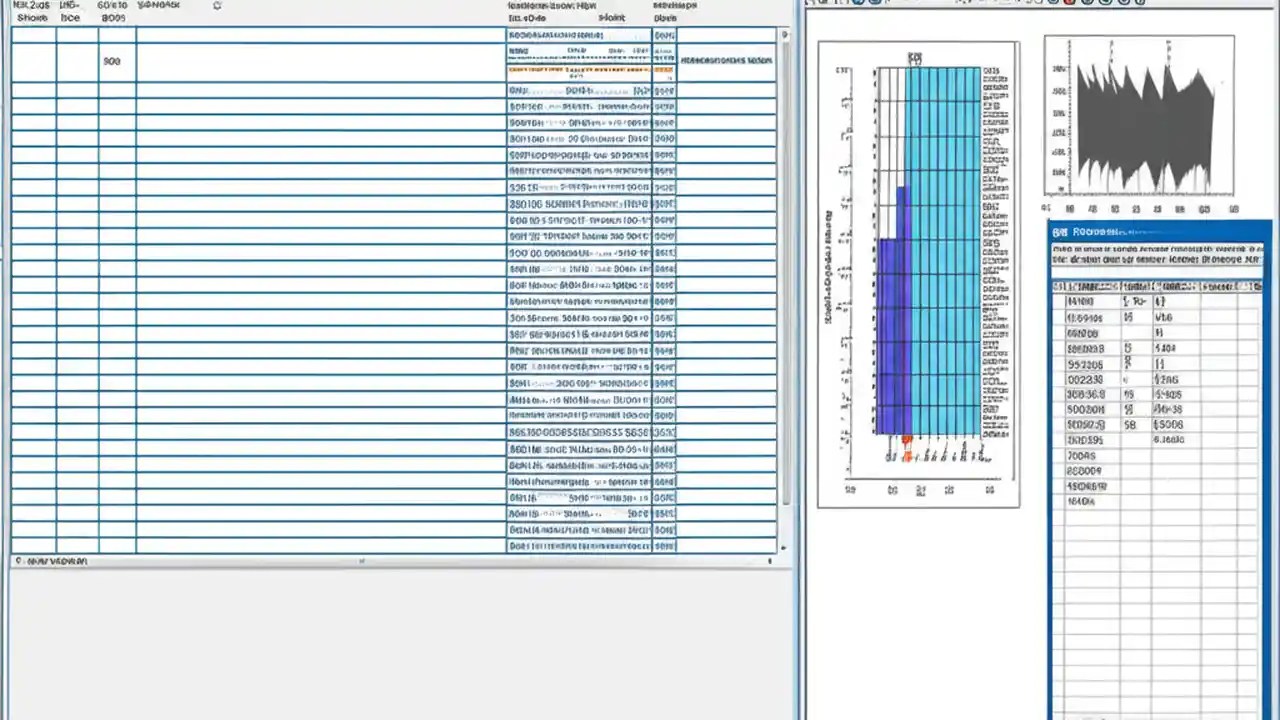The width and height of the screenshot is (1280, 720).
Task: Select the red record icon in the toolbar
Action: [1070, 5]
